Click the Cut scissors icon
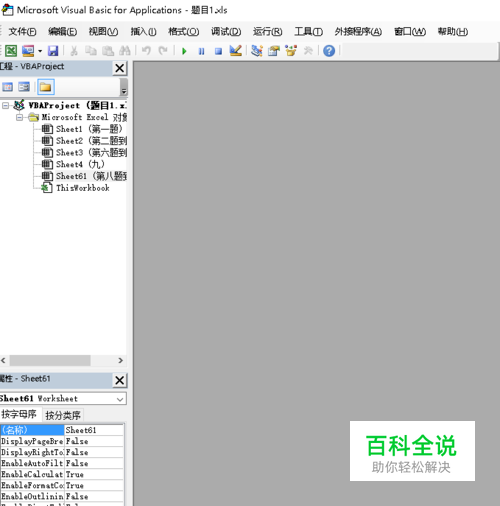This screenshot has height=506, width=500. pos(74,51)
